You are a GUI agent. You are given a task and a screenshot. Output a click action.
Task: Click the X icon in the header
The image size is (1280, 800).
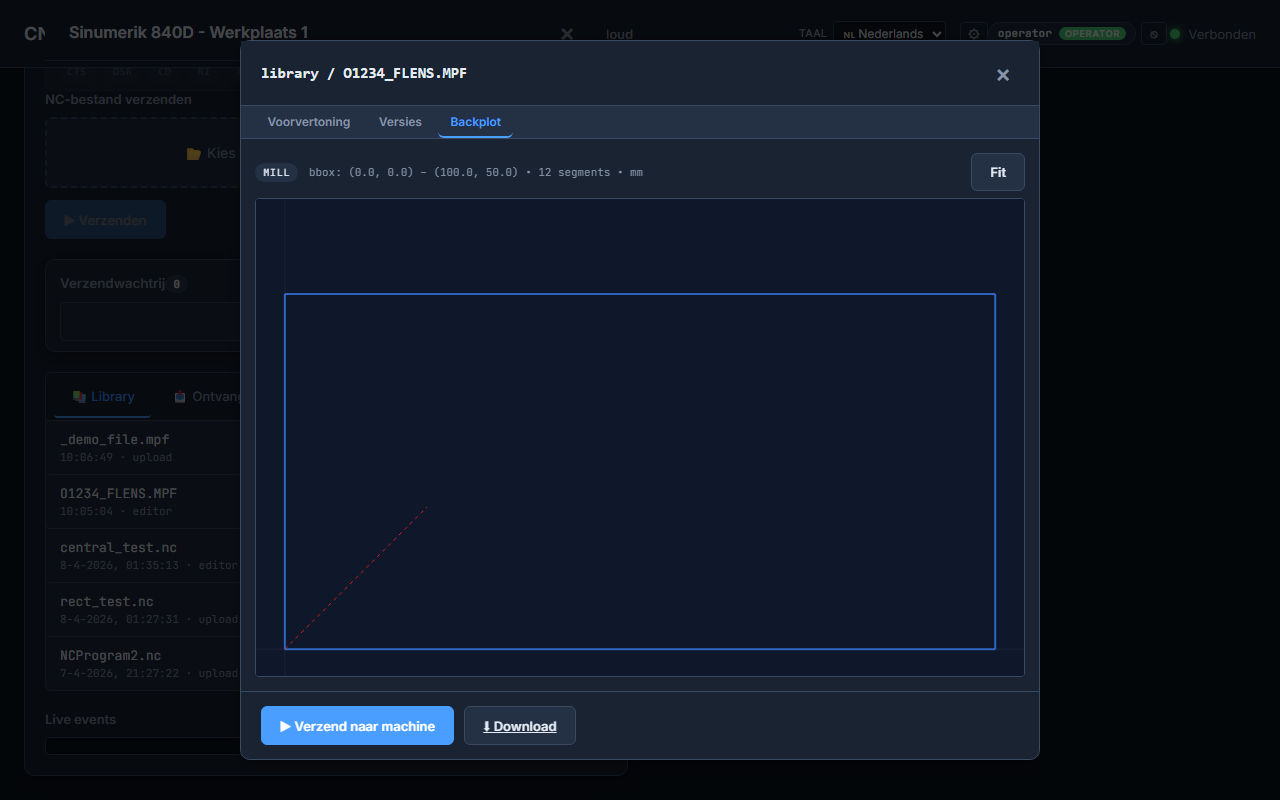click(567, 34)
